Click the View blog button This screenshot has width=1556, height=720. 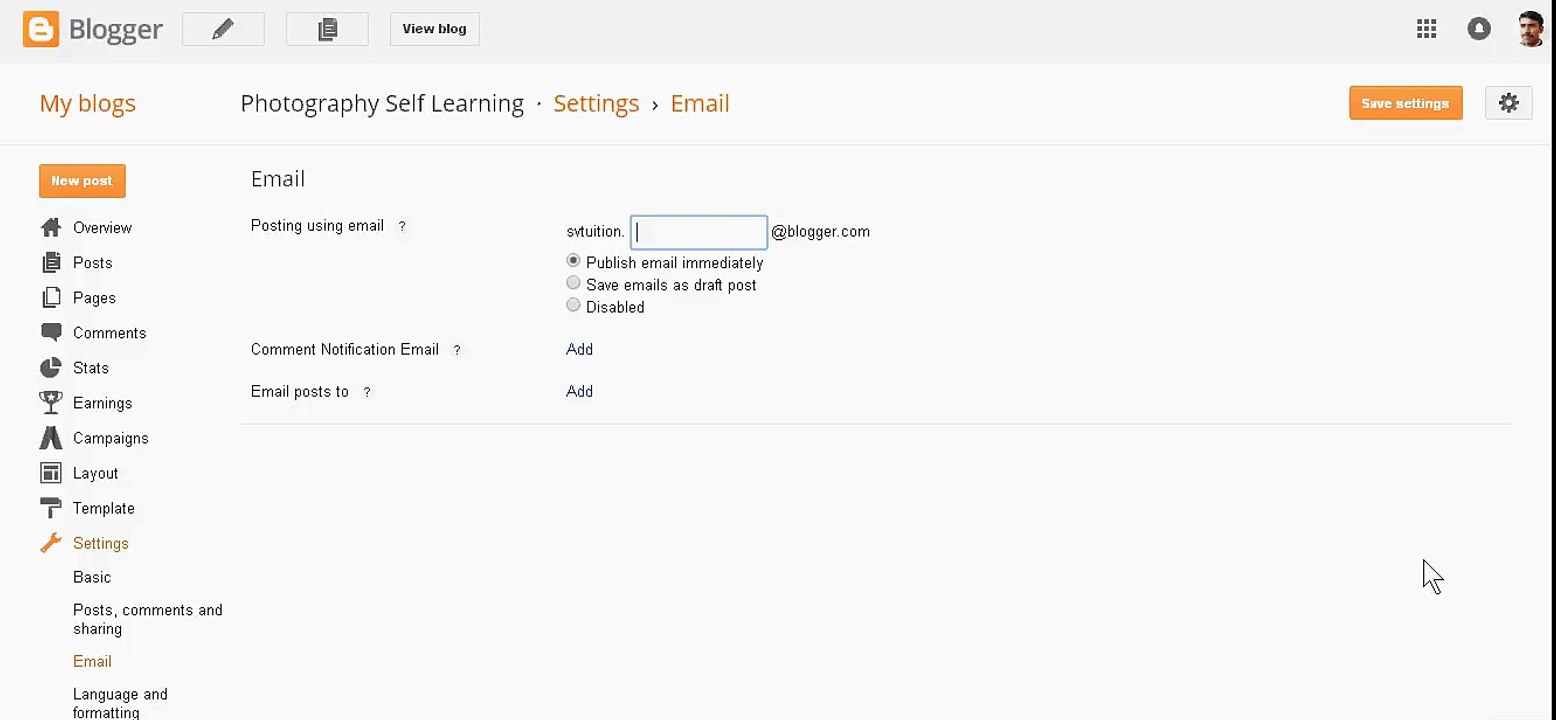pos(434,29)
